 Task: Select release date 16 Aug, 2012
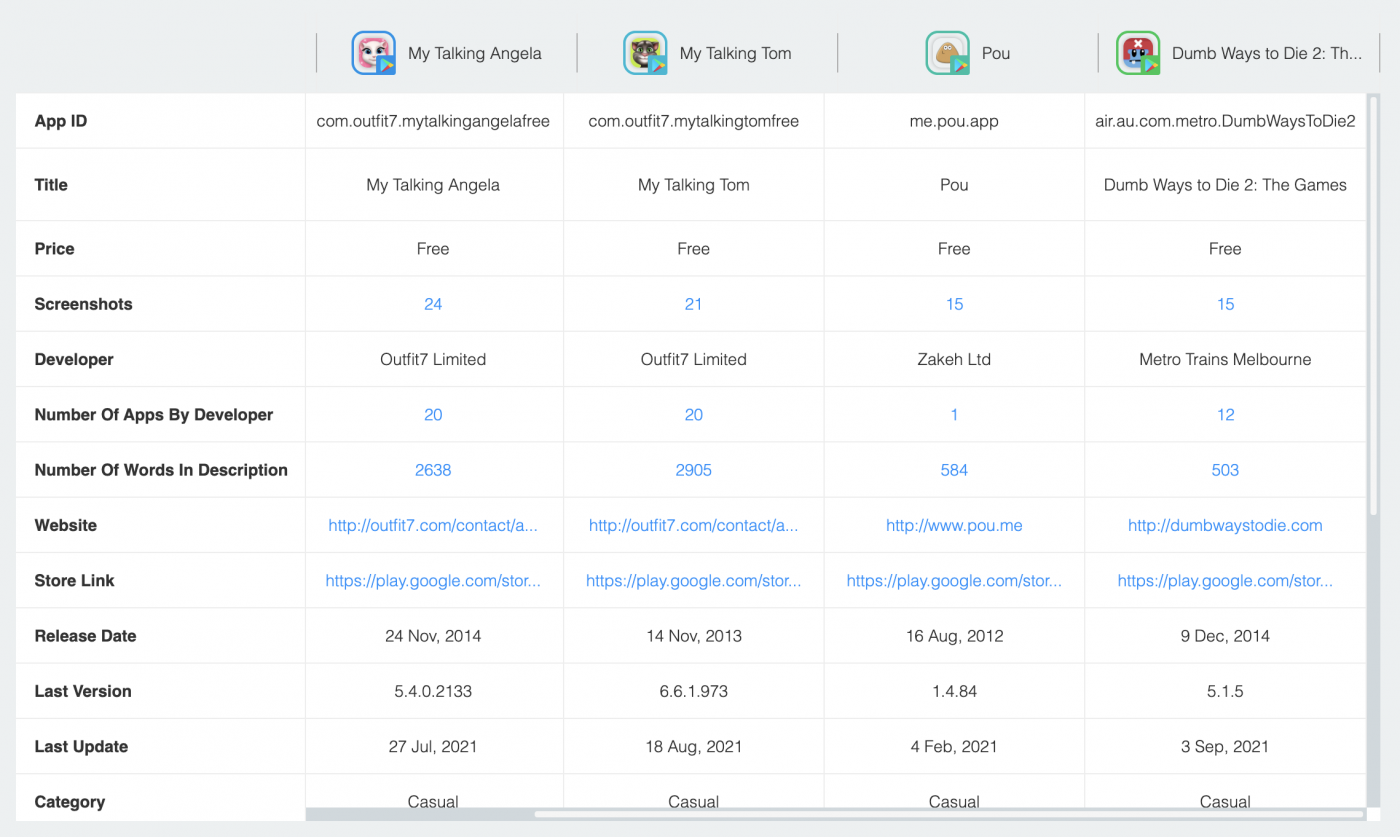tap(954, 636)
